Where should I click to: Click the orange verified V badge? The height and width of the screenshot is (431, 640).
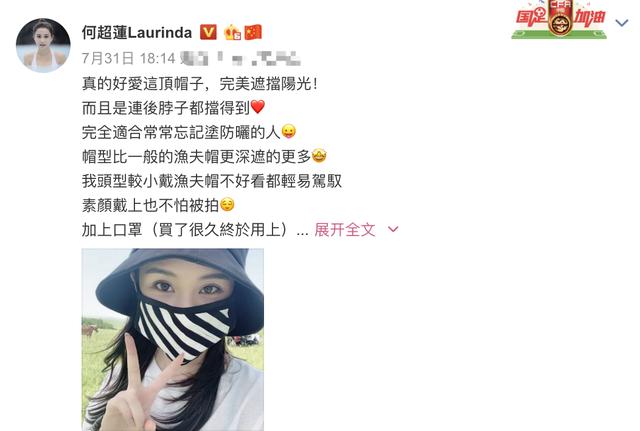pos(208,32)
